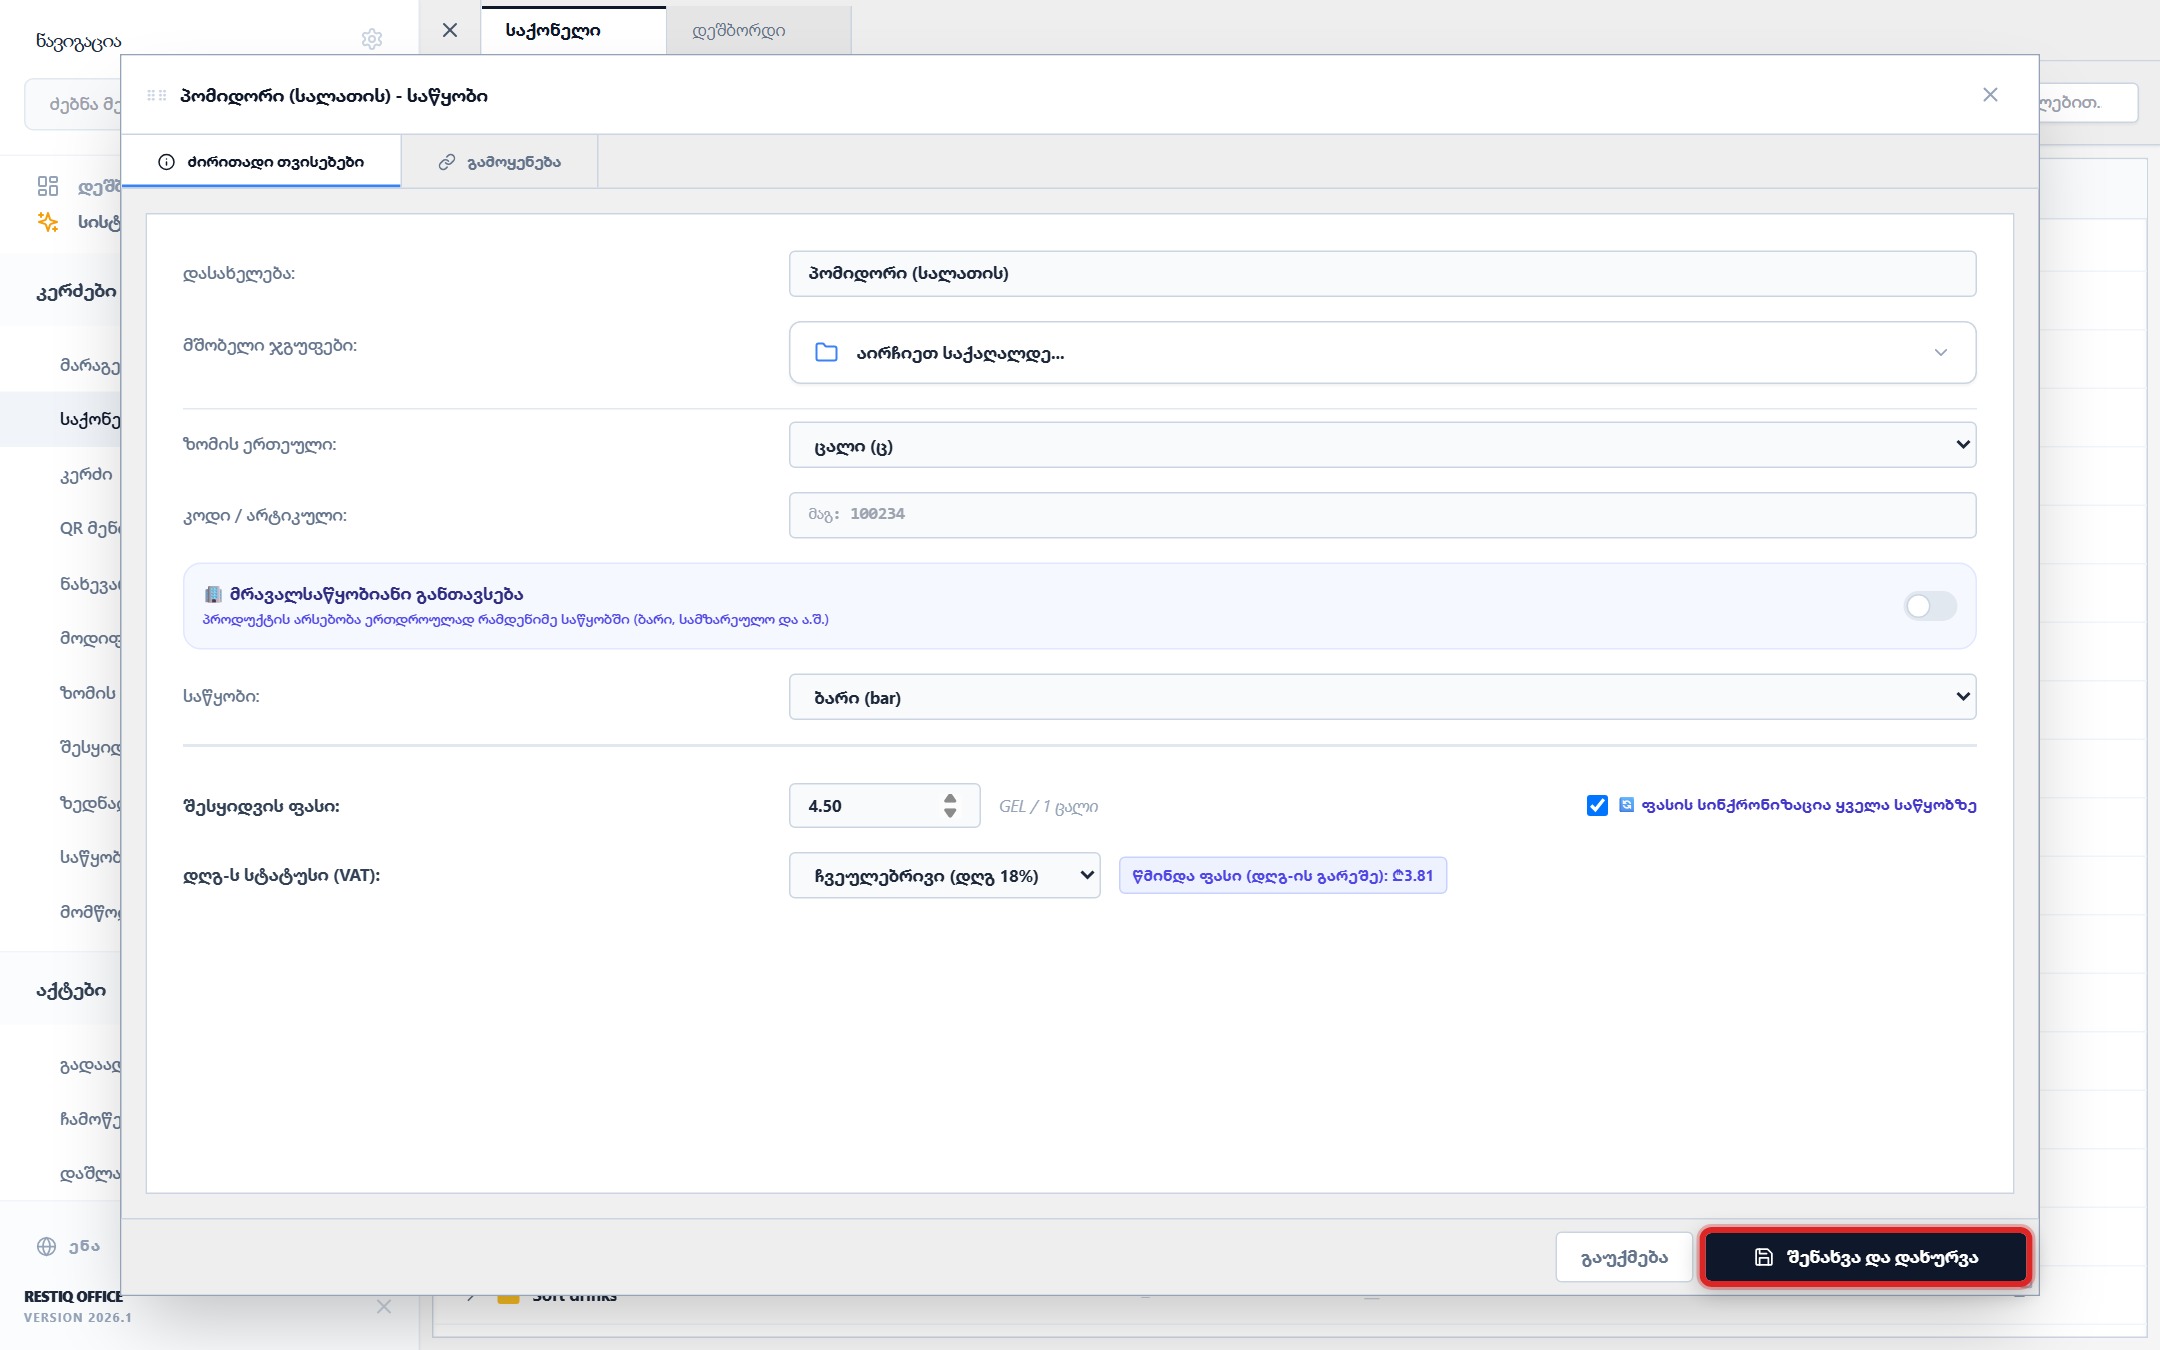
Task: Click the globe language icon
Action: coord(46,1246)
